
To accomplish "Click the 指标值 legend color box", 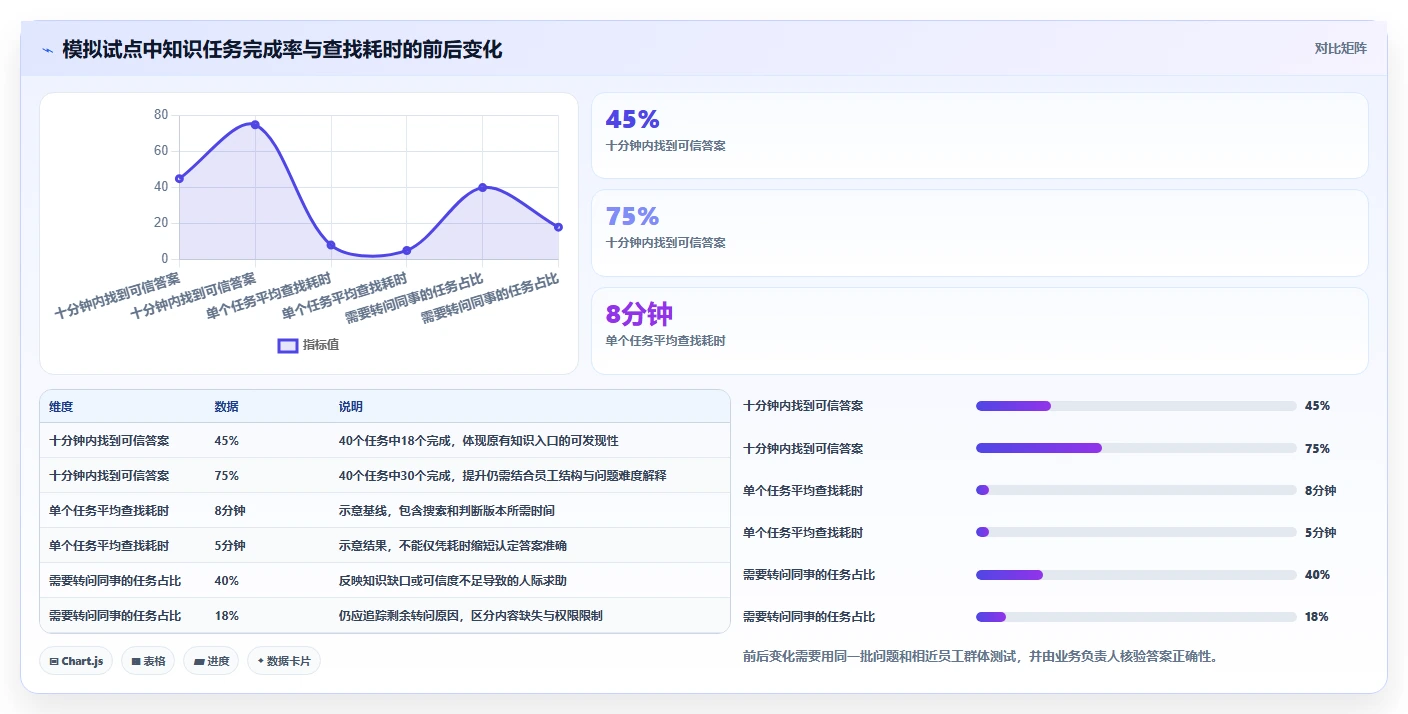I will pos(288,345).
